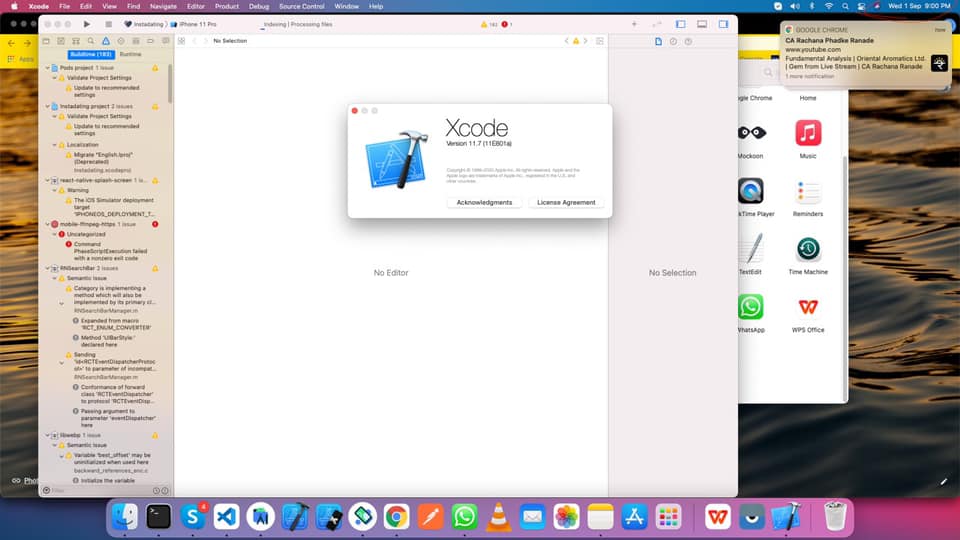Click the License Agreement button
The width and height of the screenshot is (960, 540).
click(566, 202)
